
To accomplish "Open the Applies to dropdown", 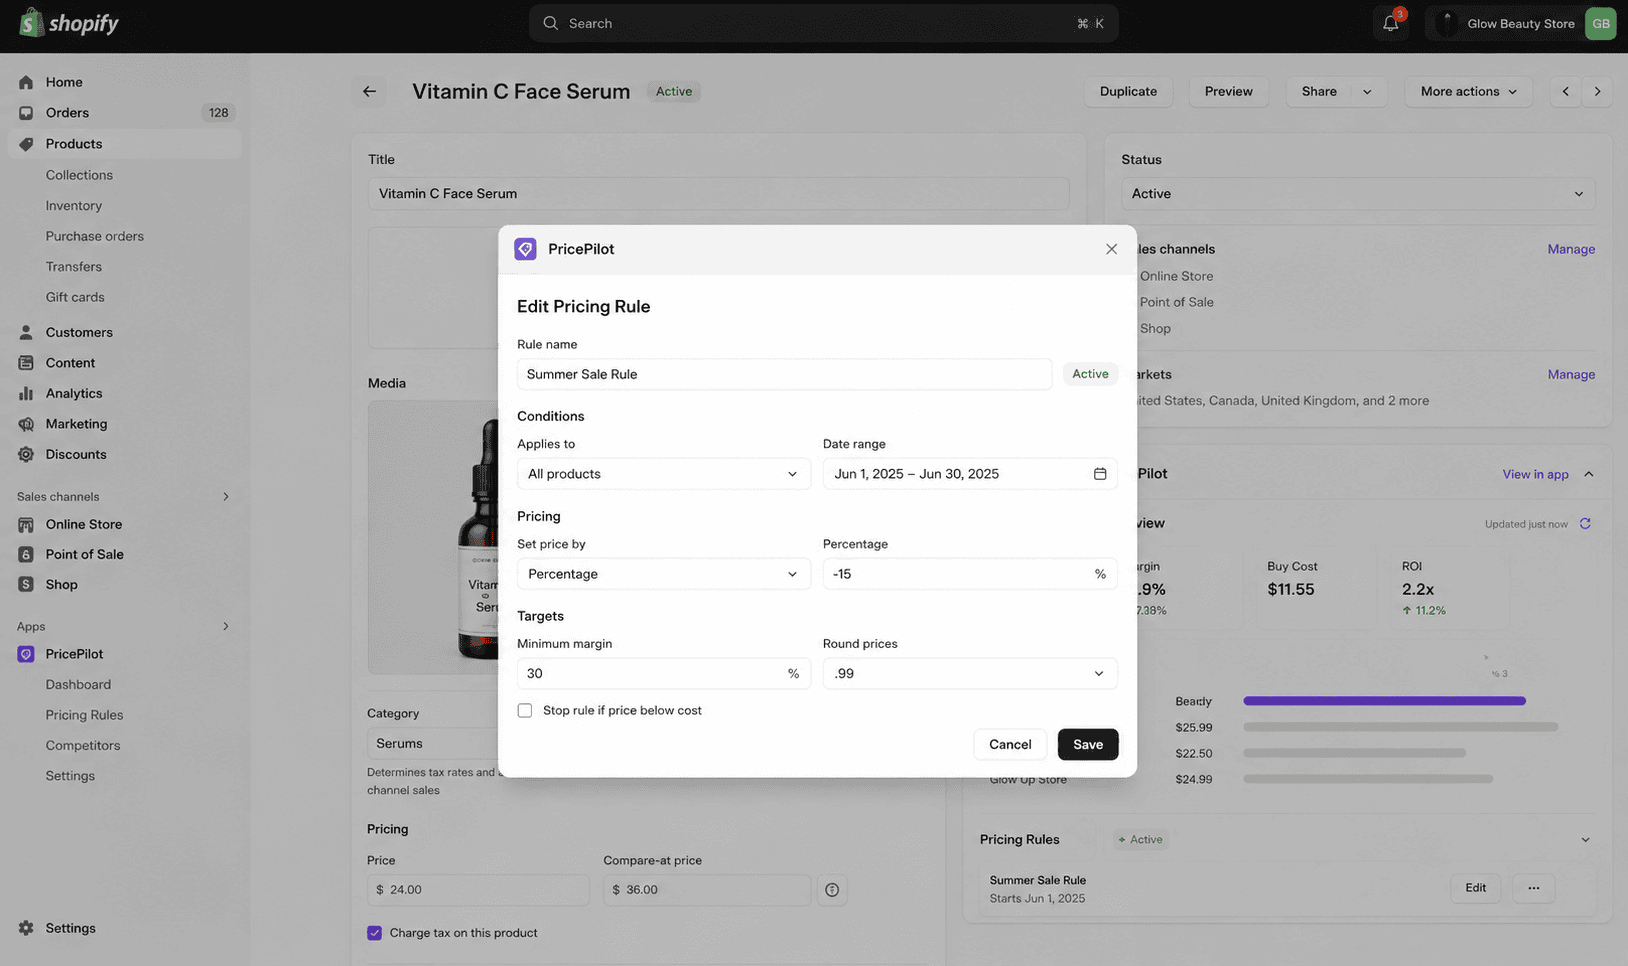I will tap(664, 474).
